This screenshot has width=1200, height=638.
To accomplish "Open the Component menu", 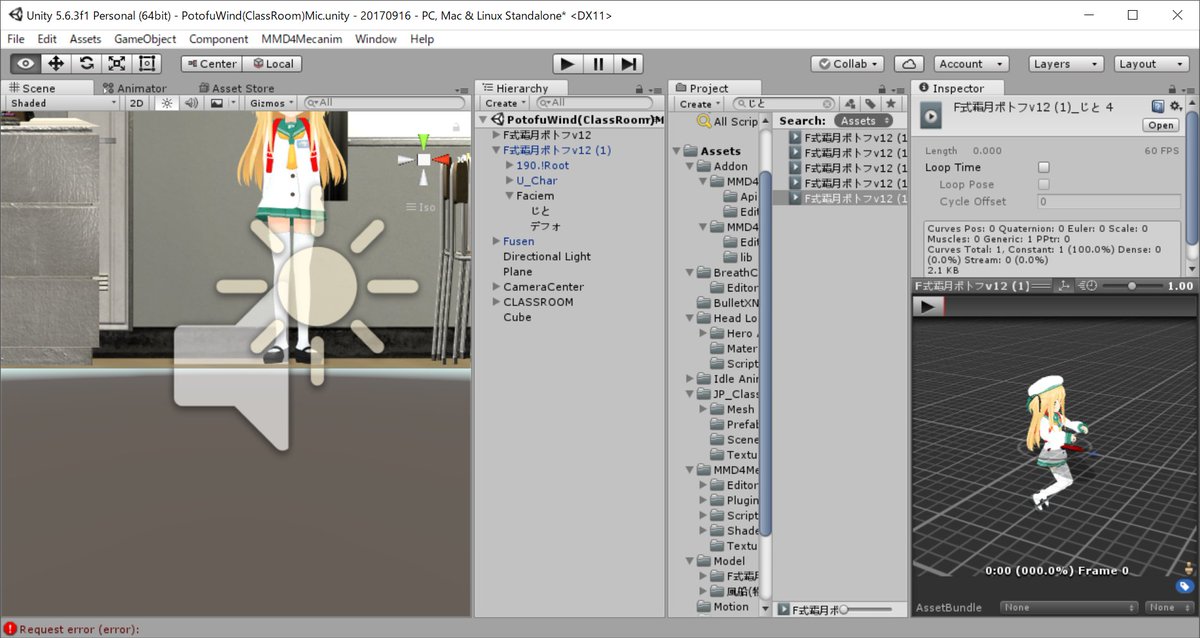I will tap(218, 39).
